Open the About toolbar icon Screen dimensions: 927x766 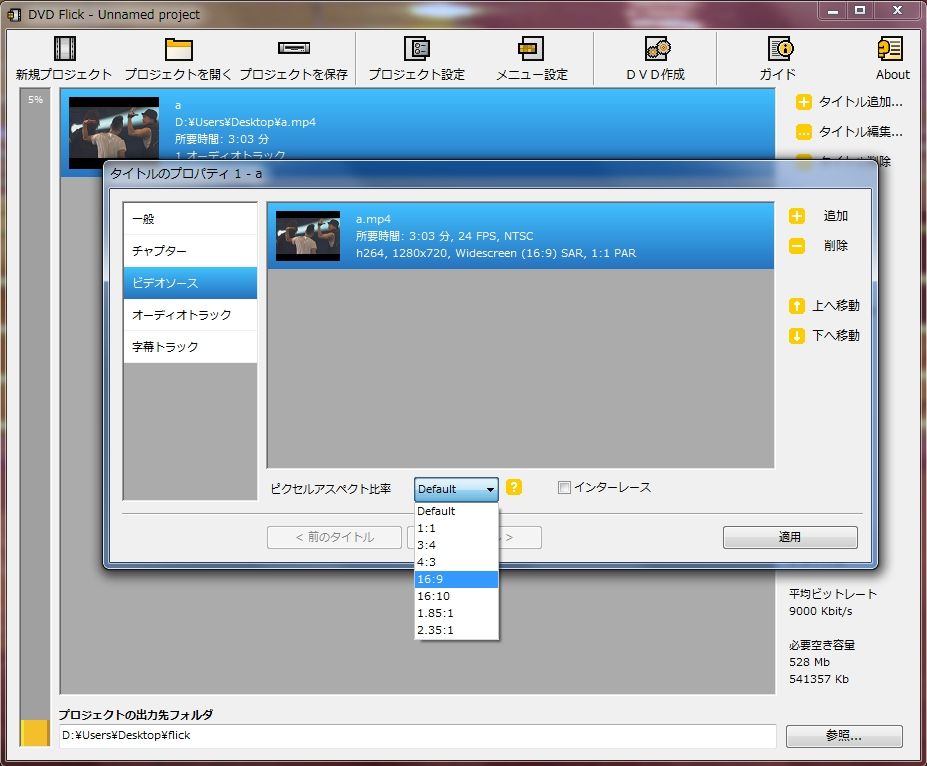point(890,48)
